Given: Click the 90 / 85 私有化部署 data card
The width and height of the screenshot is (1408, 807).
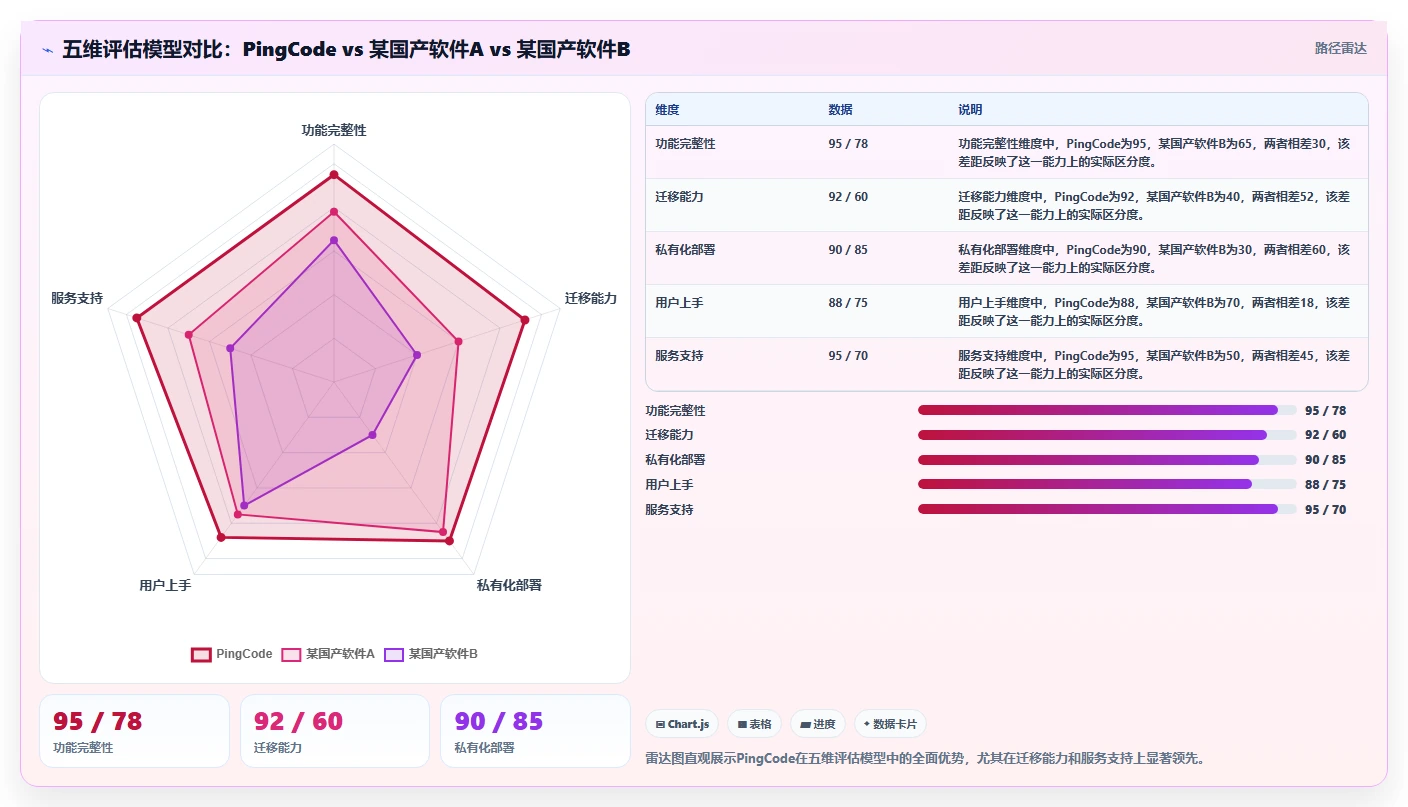Looking at the screenshot, I should [536, 731].
